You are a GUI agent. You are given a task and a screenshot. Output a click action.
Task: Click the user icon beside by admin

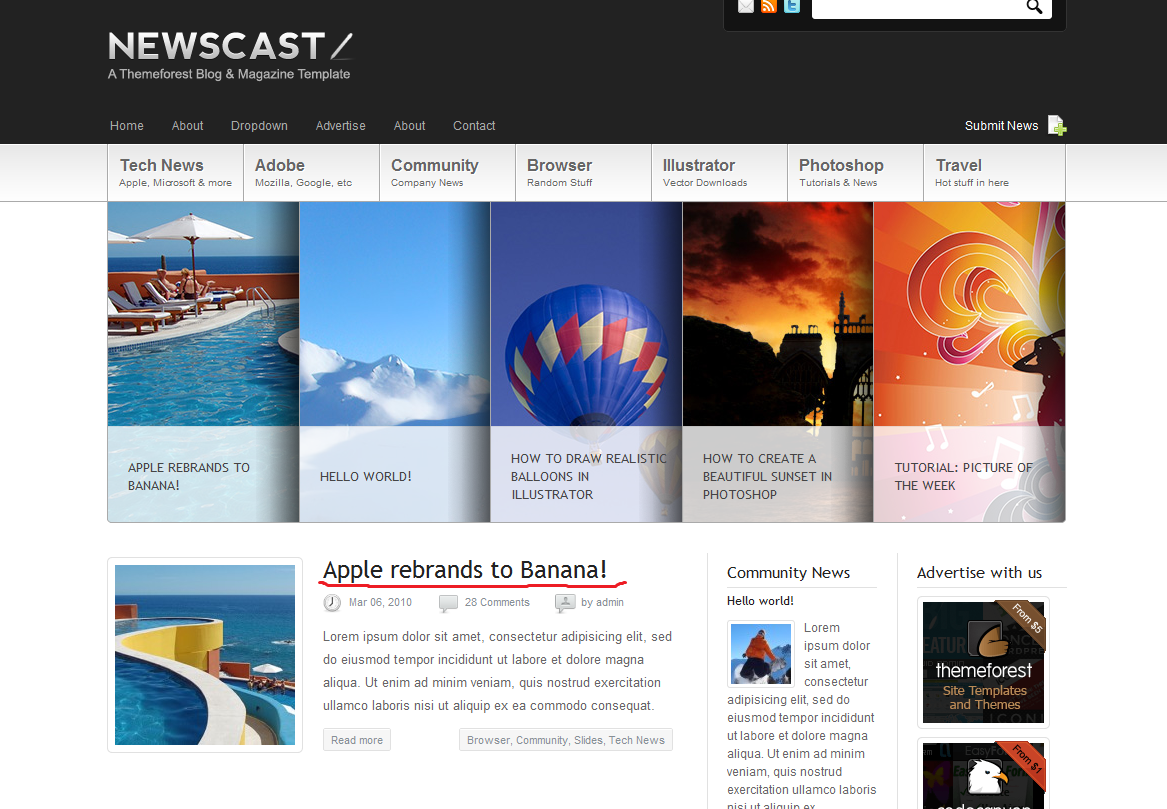coord(565,603)
